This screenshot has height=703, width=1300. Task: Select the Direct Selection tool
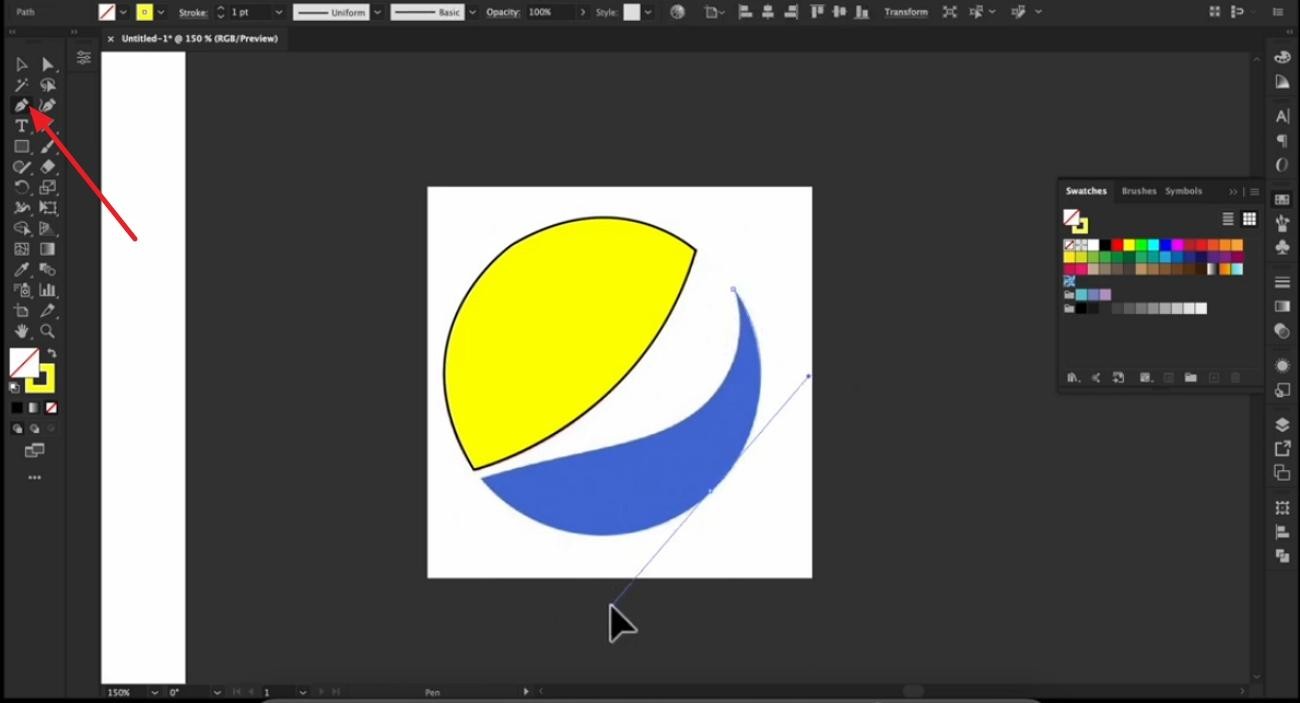(x=47, y=65)
